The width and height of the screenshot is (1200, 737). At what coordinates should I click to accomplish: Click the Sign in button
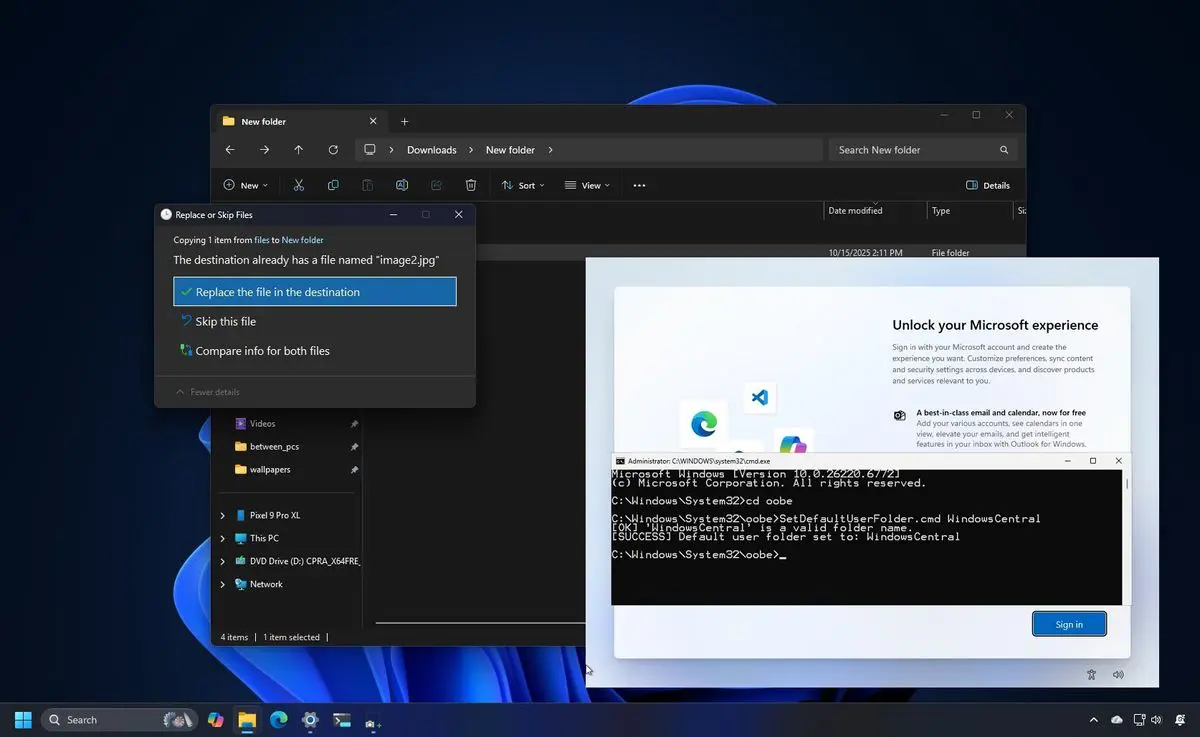coord(1069,624)
